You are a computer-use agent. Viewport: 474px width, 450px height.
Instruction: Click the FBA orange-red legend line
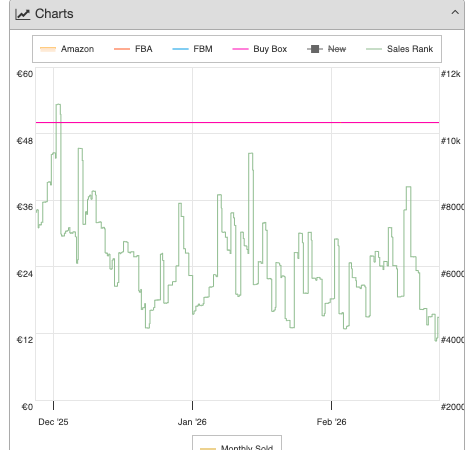(122, 49)
